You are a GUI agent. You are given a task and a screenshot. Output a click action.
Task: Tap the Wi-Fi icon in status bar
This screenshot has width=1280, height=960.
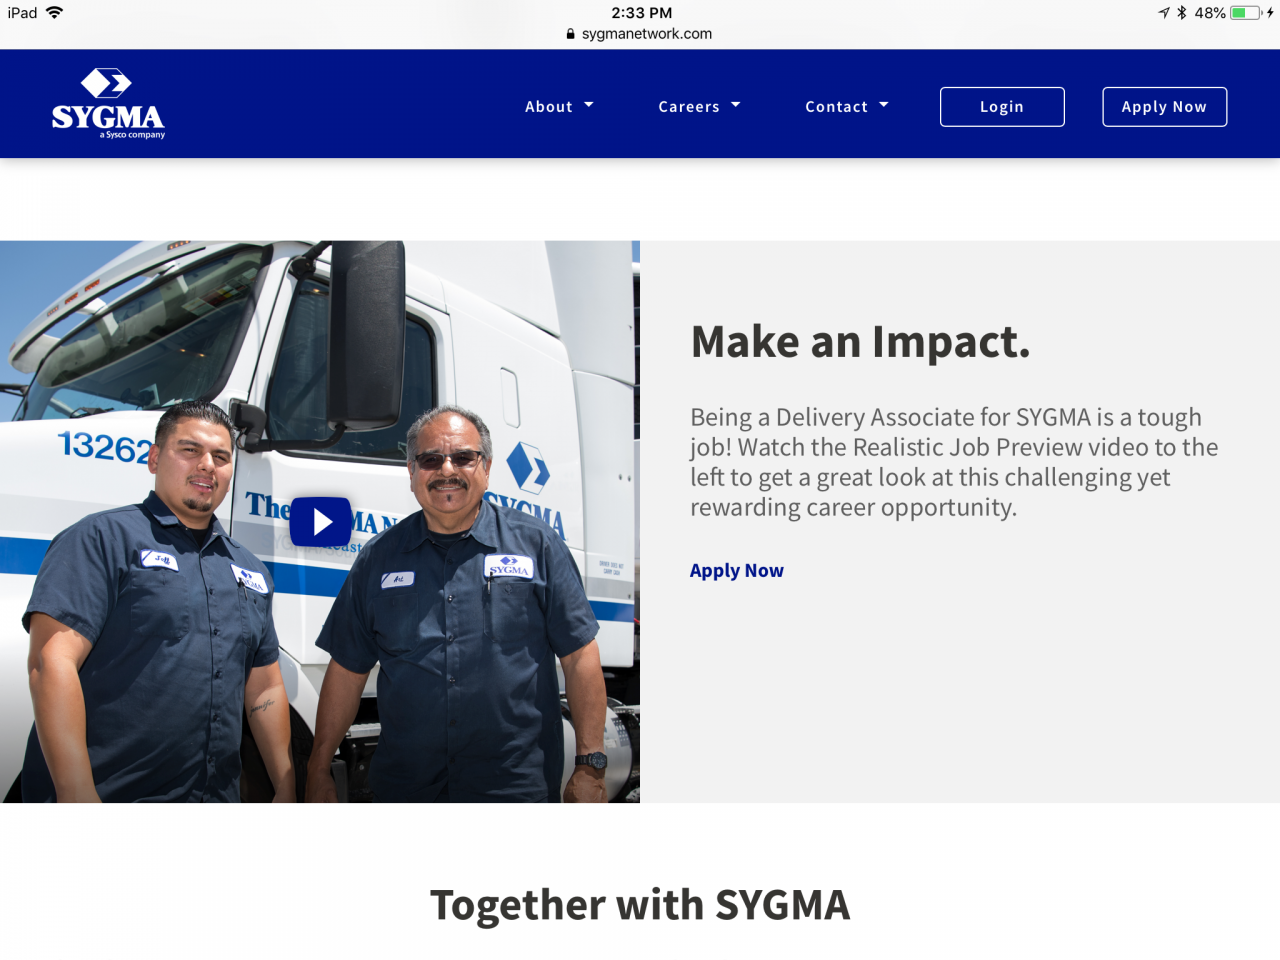pos(54,12)
